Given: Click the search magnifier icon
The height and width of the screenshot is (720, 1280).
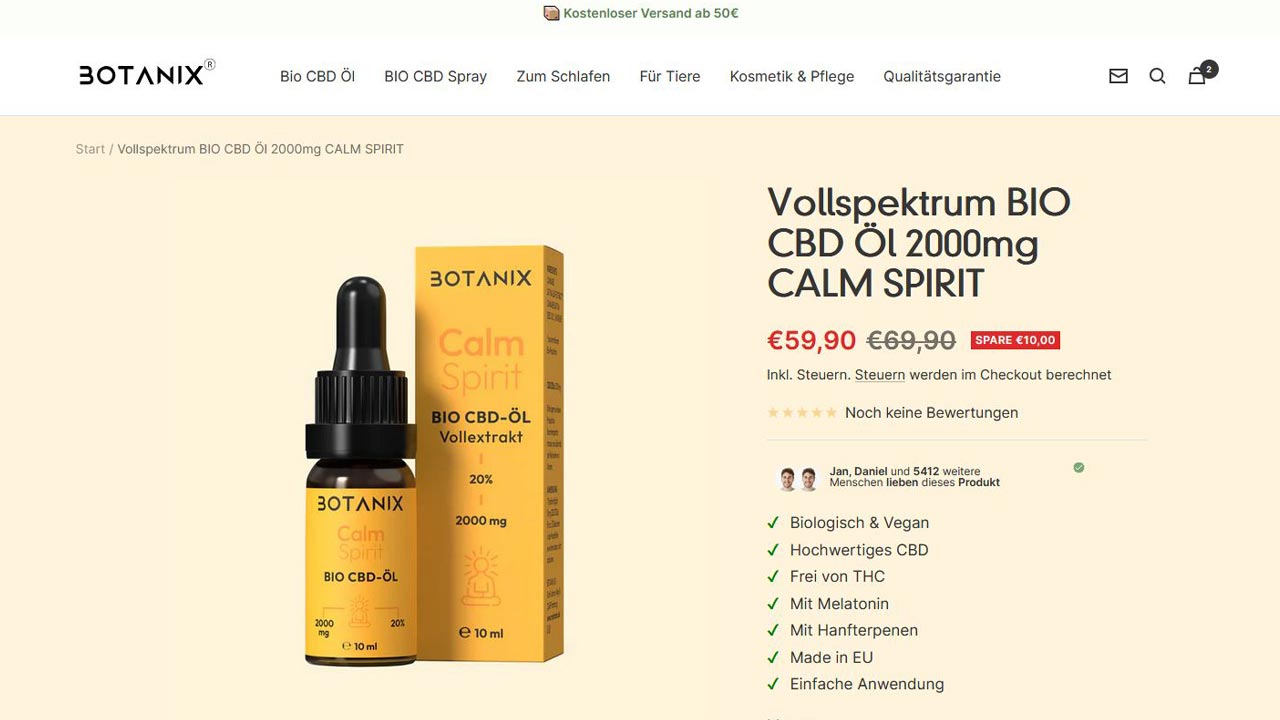Looking at the screenshot, I should (1157, 76).
